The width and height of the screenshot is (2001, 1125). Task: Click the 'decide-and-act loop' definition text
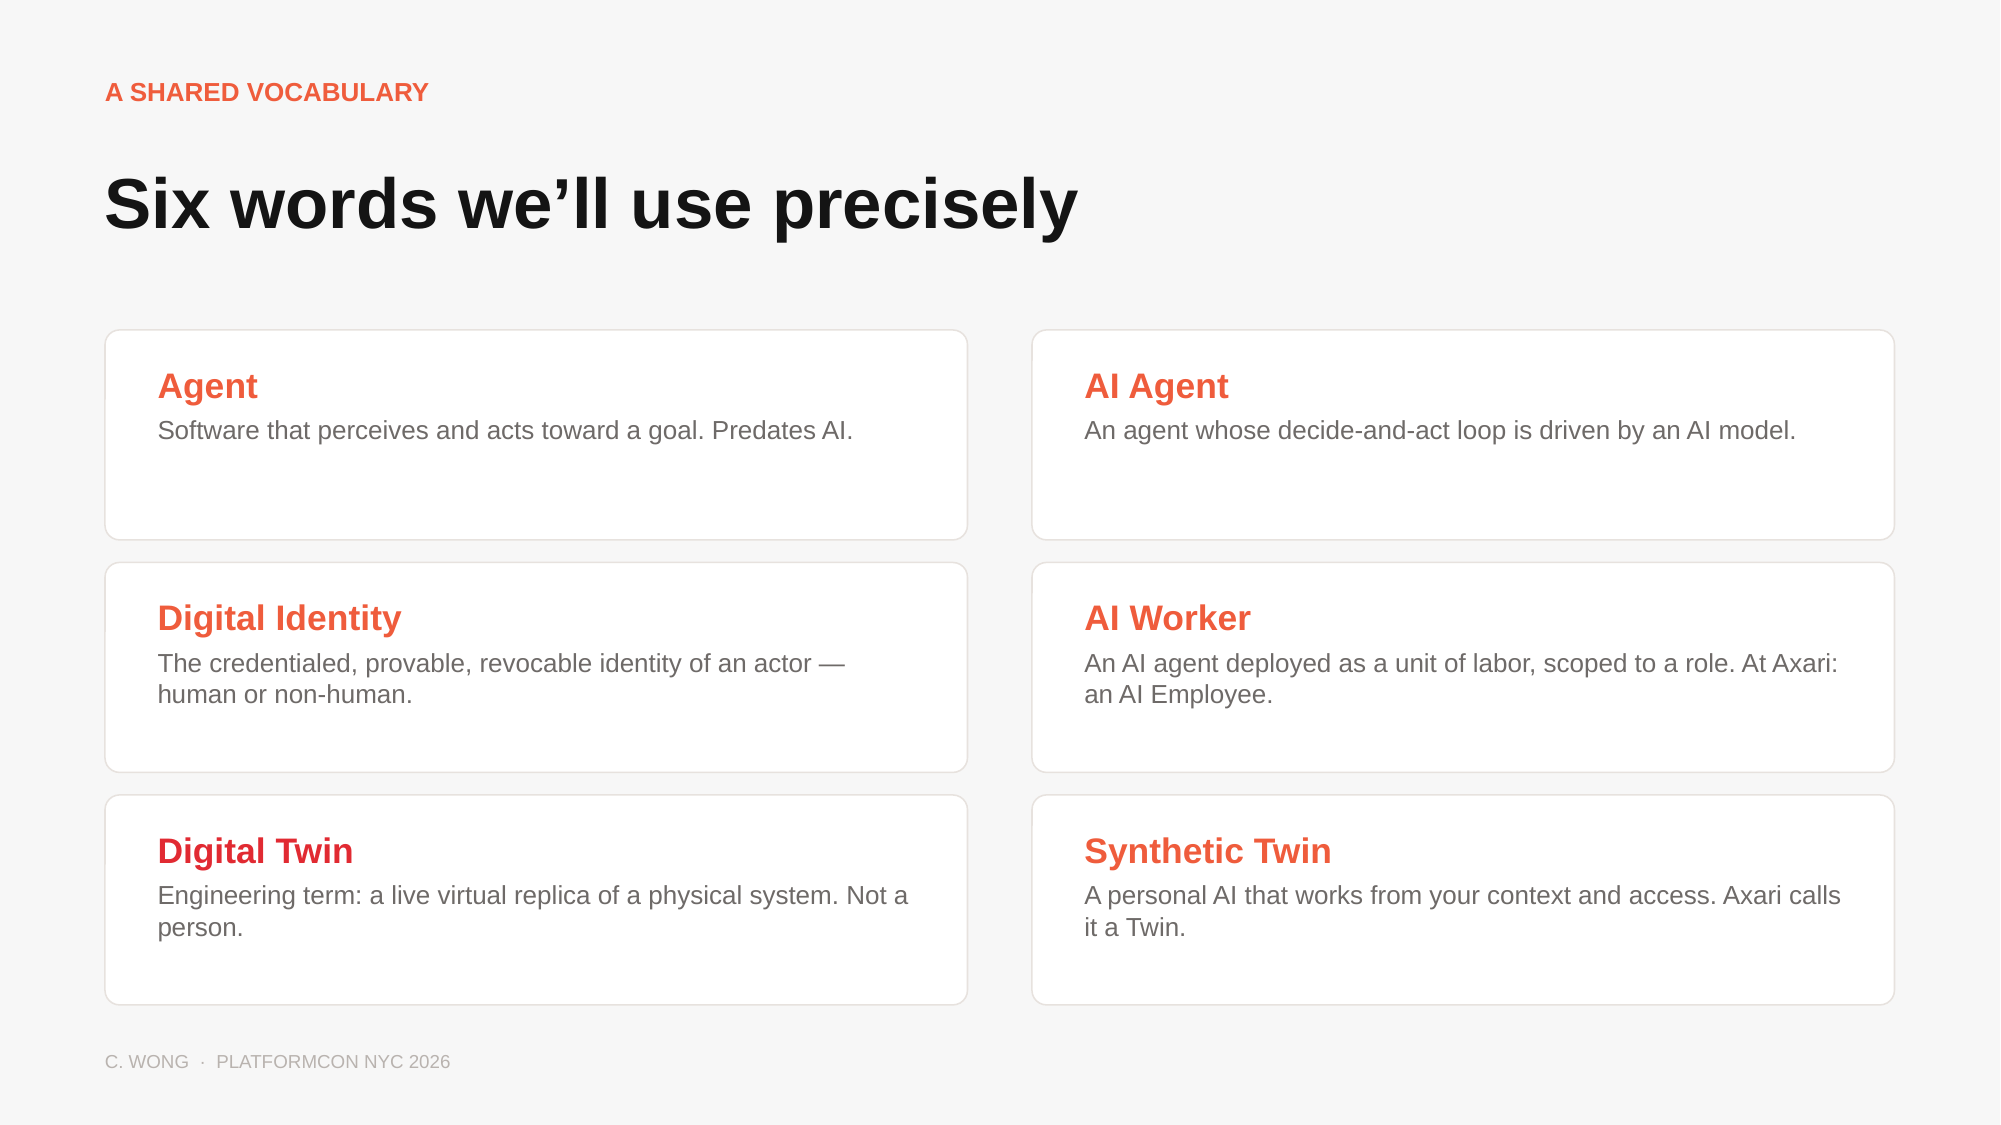[1440, 430]
